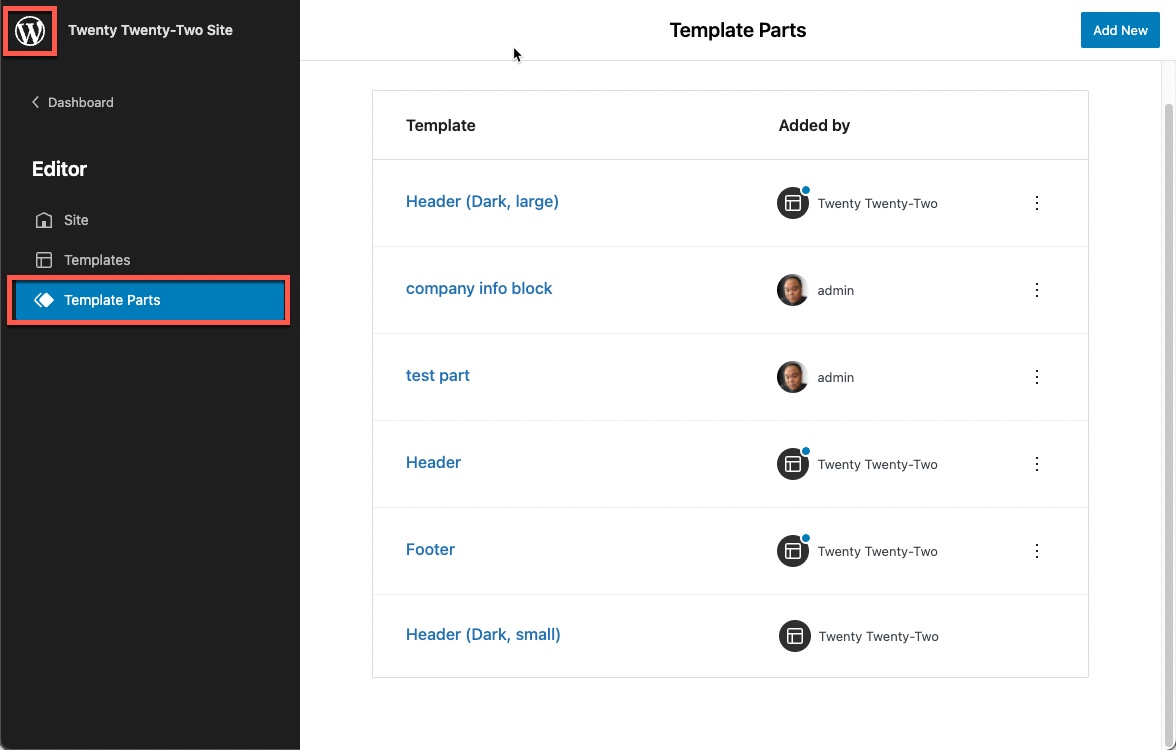
Task: Select Site in the Editor sidebar
Action: [x=76, y=220]
